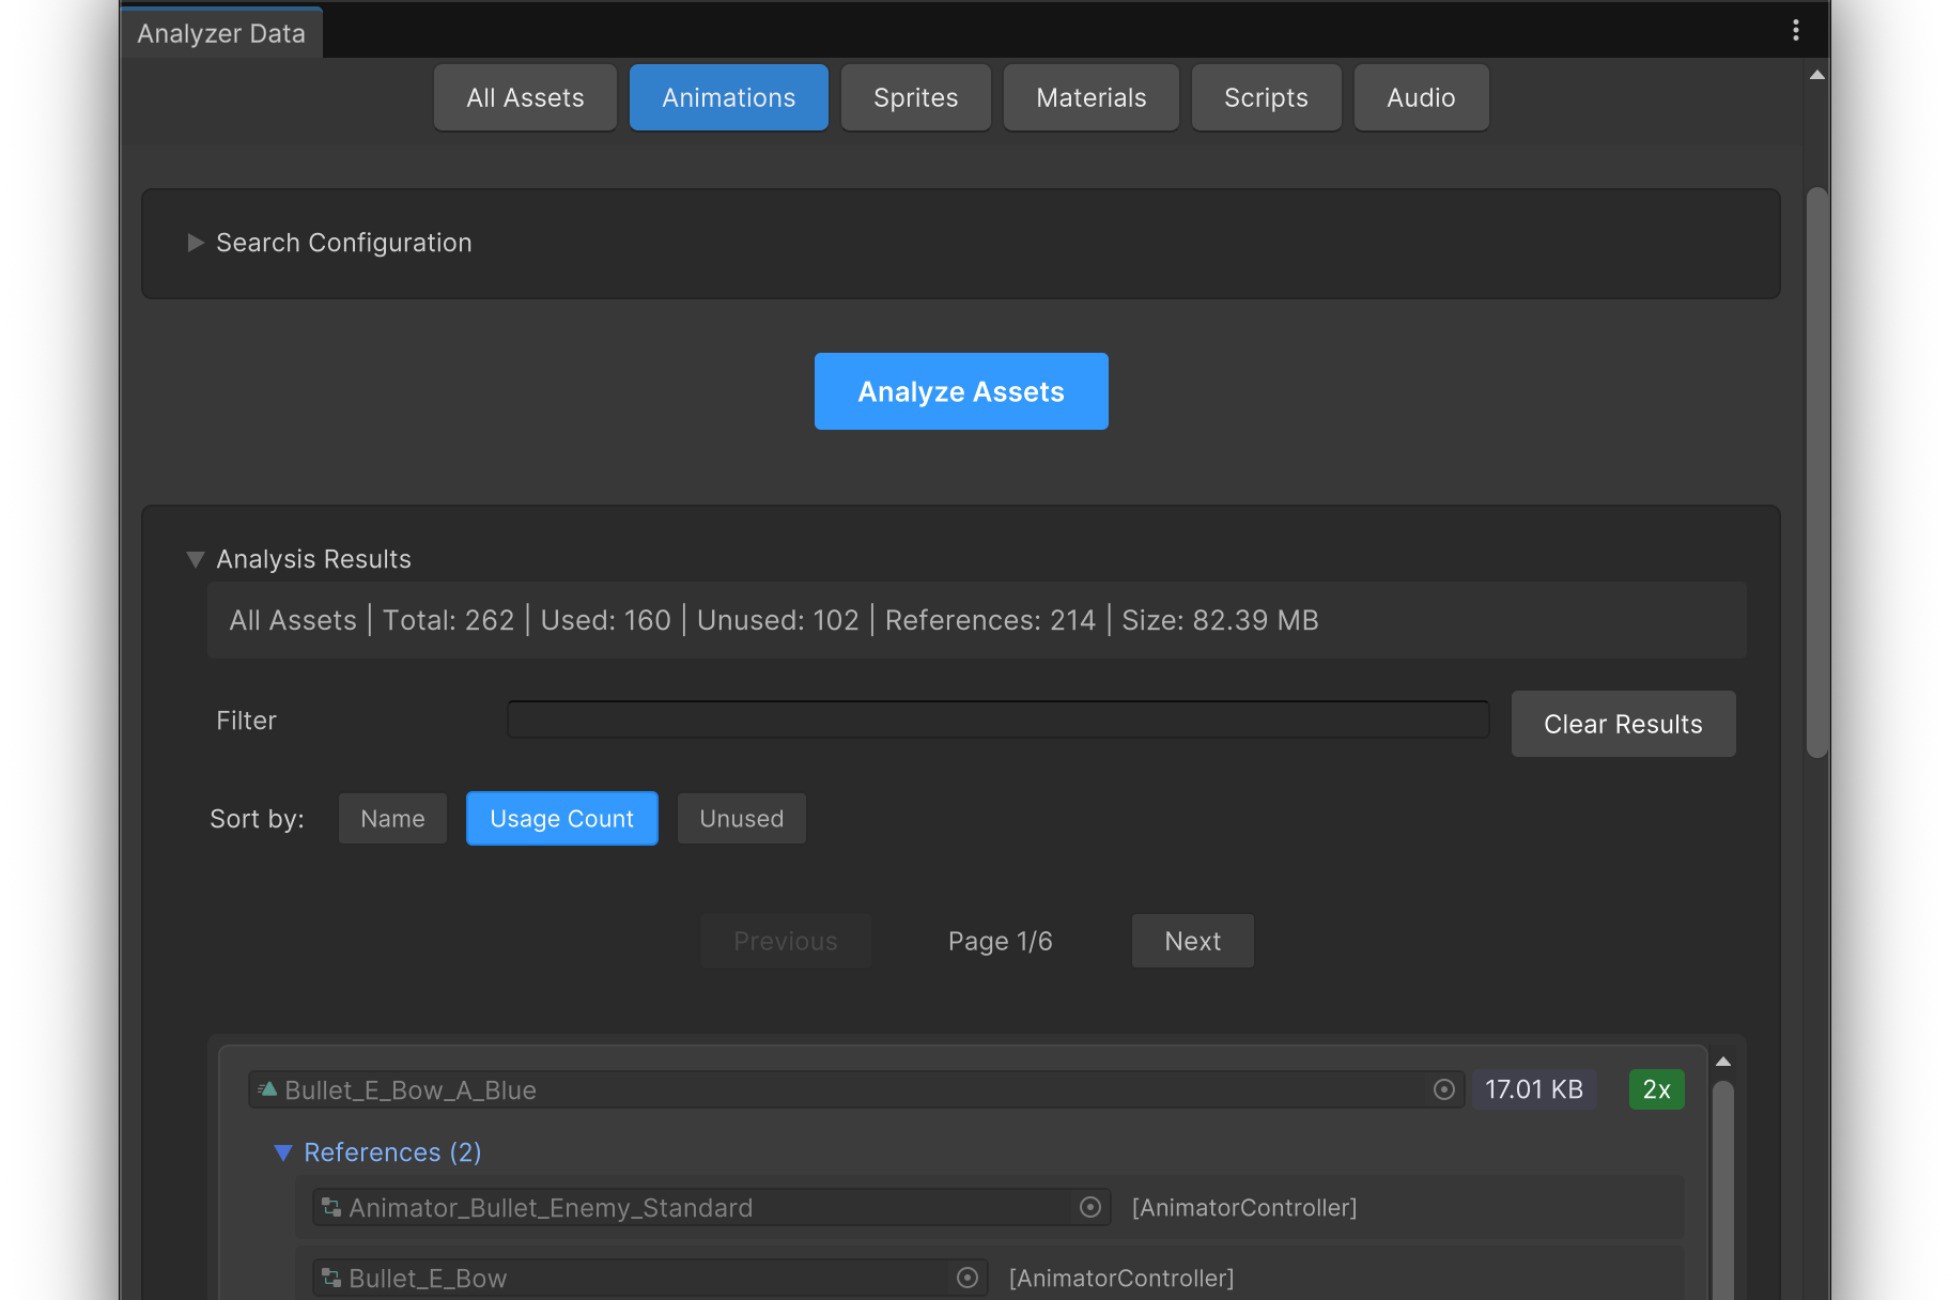The width and height of the screenshot is (1950, 1300).
Task: Open the window options kebab menu
Action: pyautogui.click(x=1795, y=30)
